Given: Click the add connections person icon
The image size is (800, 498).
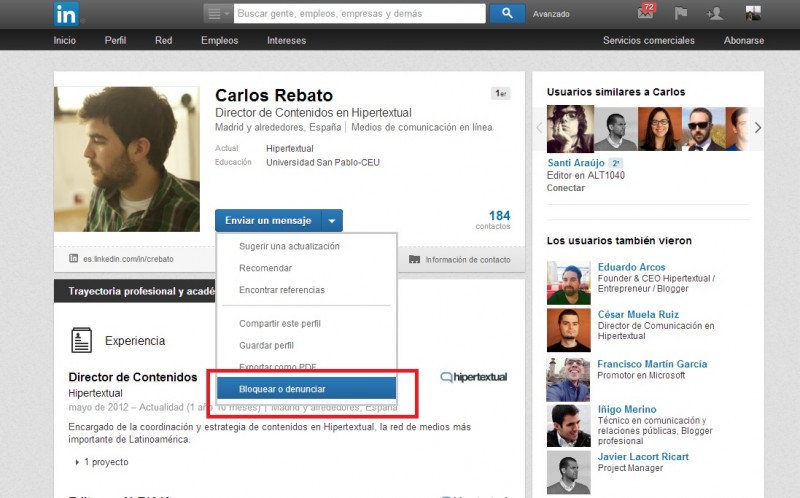Looking at the screenshot, I should click(x=715, y=13).
